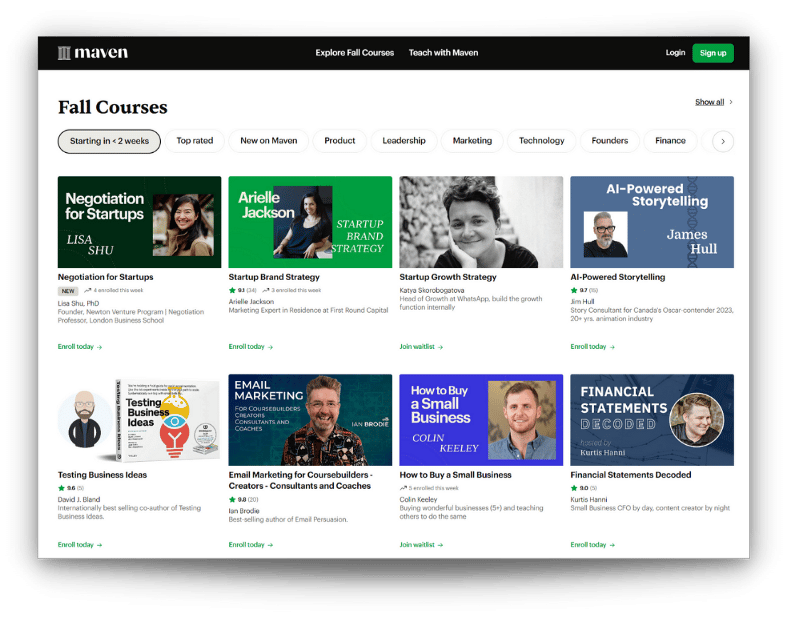
Task: Click Enroll today under Negotiation for Startups
Action: point(80,347)
